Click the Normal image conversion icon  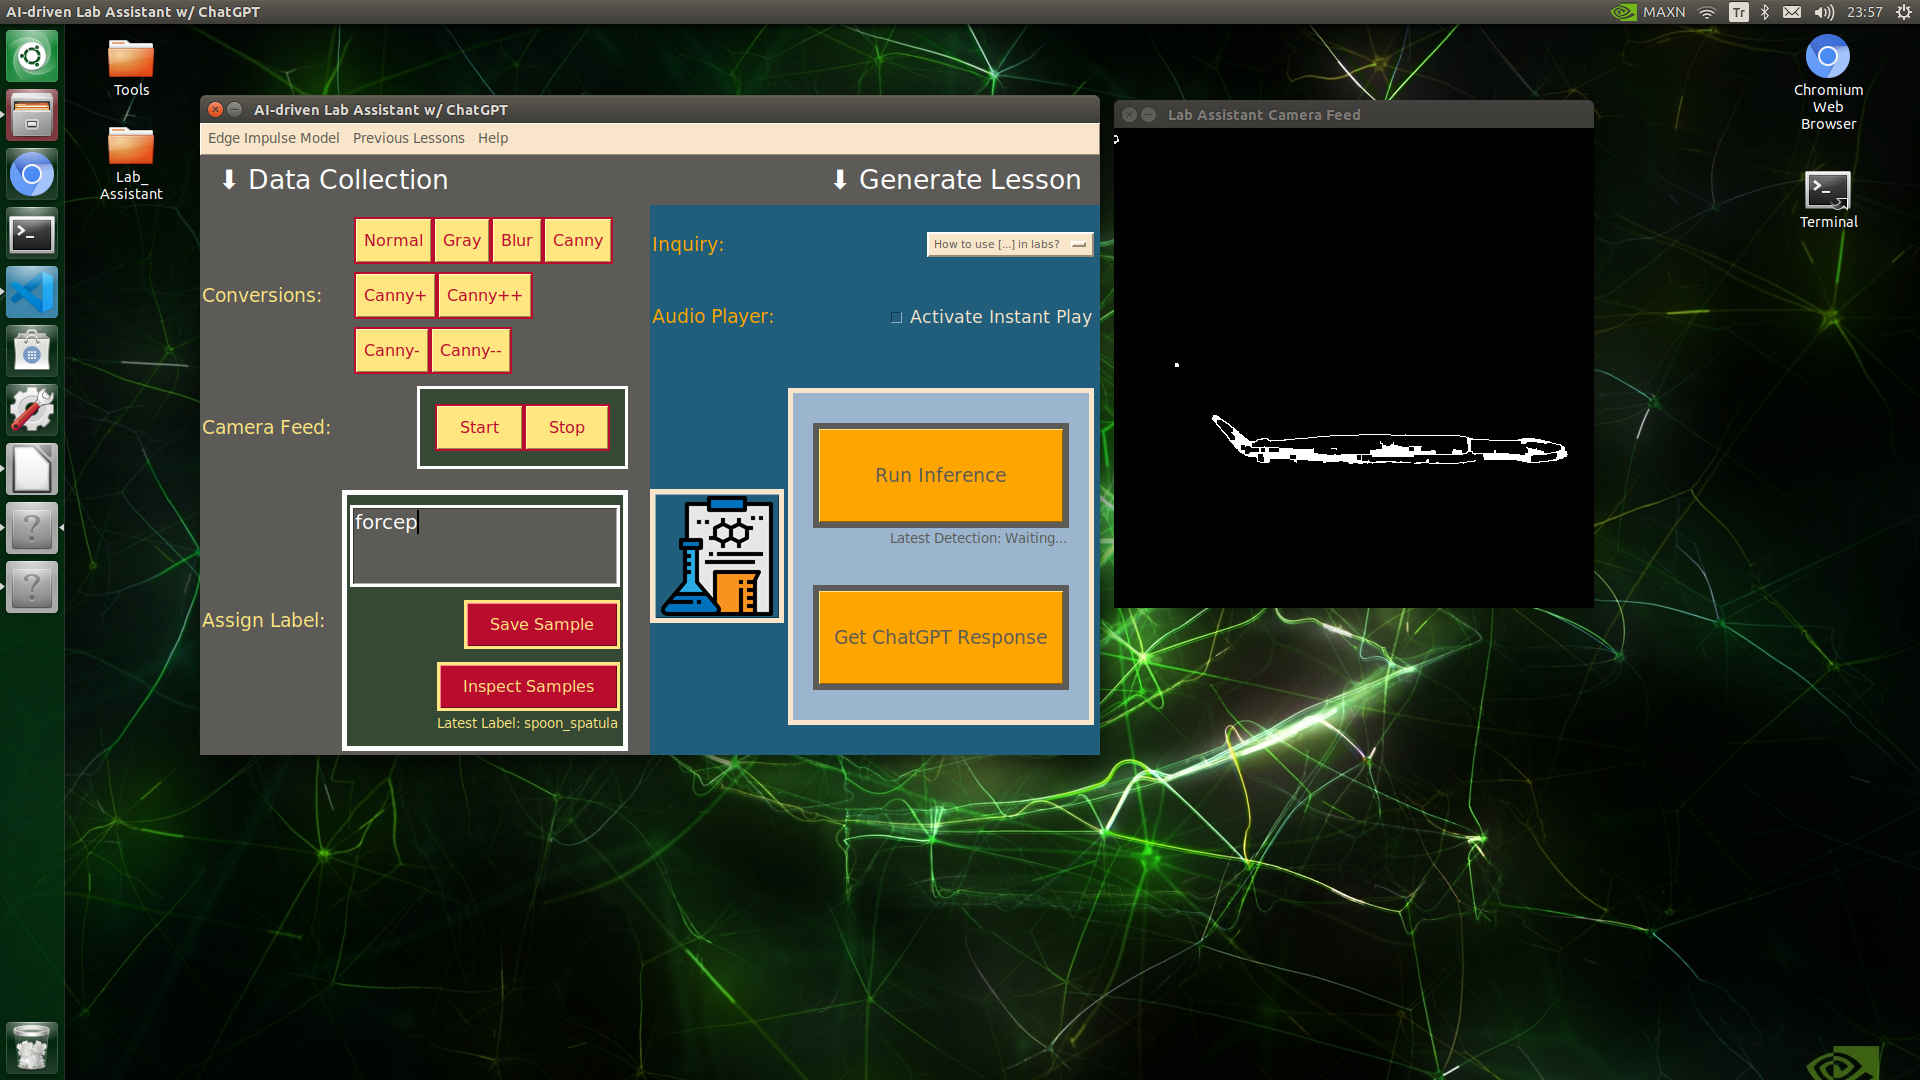click(392, 239)
